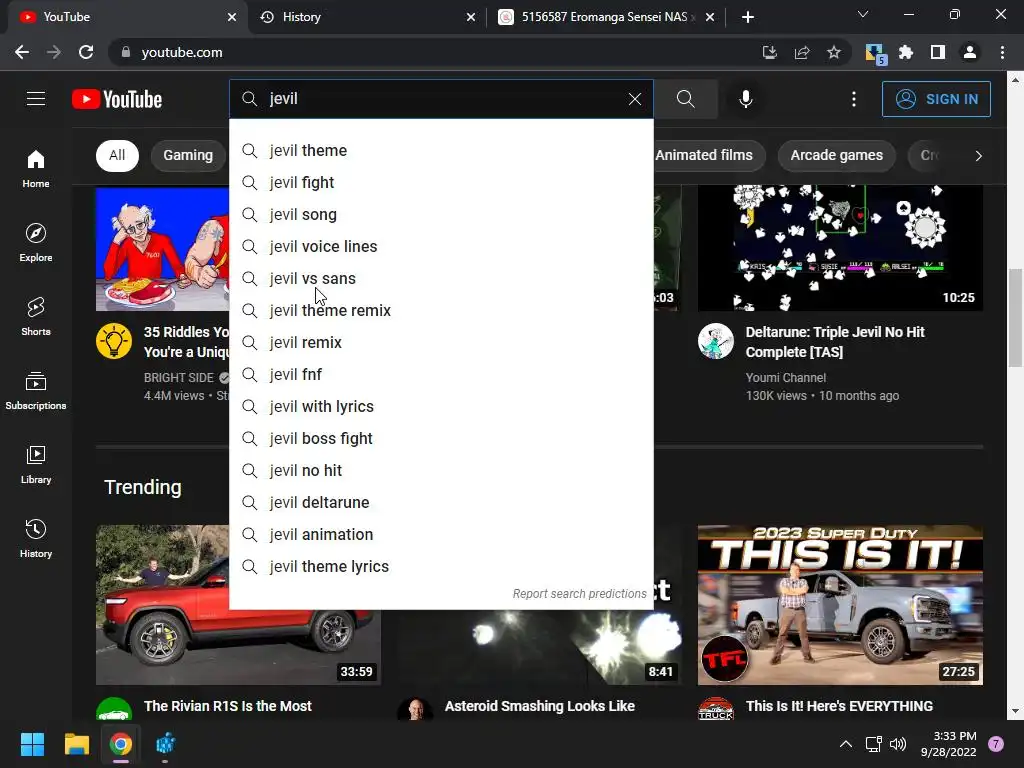Open the Chrome profile icon

pos(970,52)
